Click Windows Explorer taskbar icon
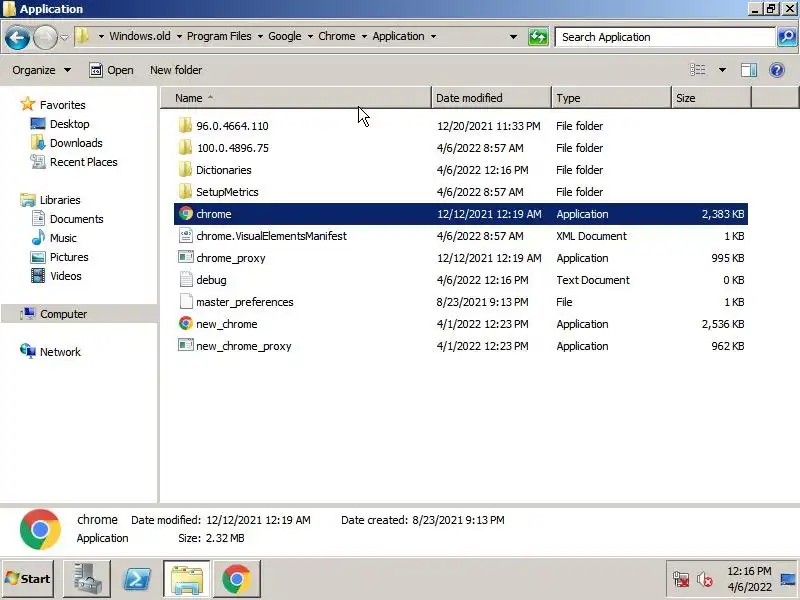This screenshot has height=600, width=800. (x=187, y=579)
